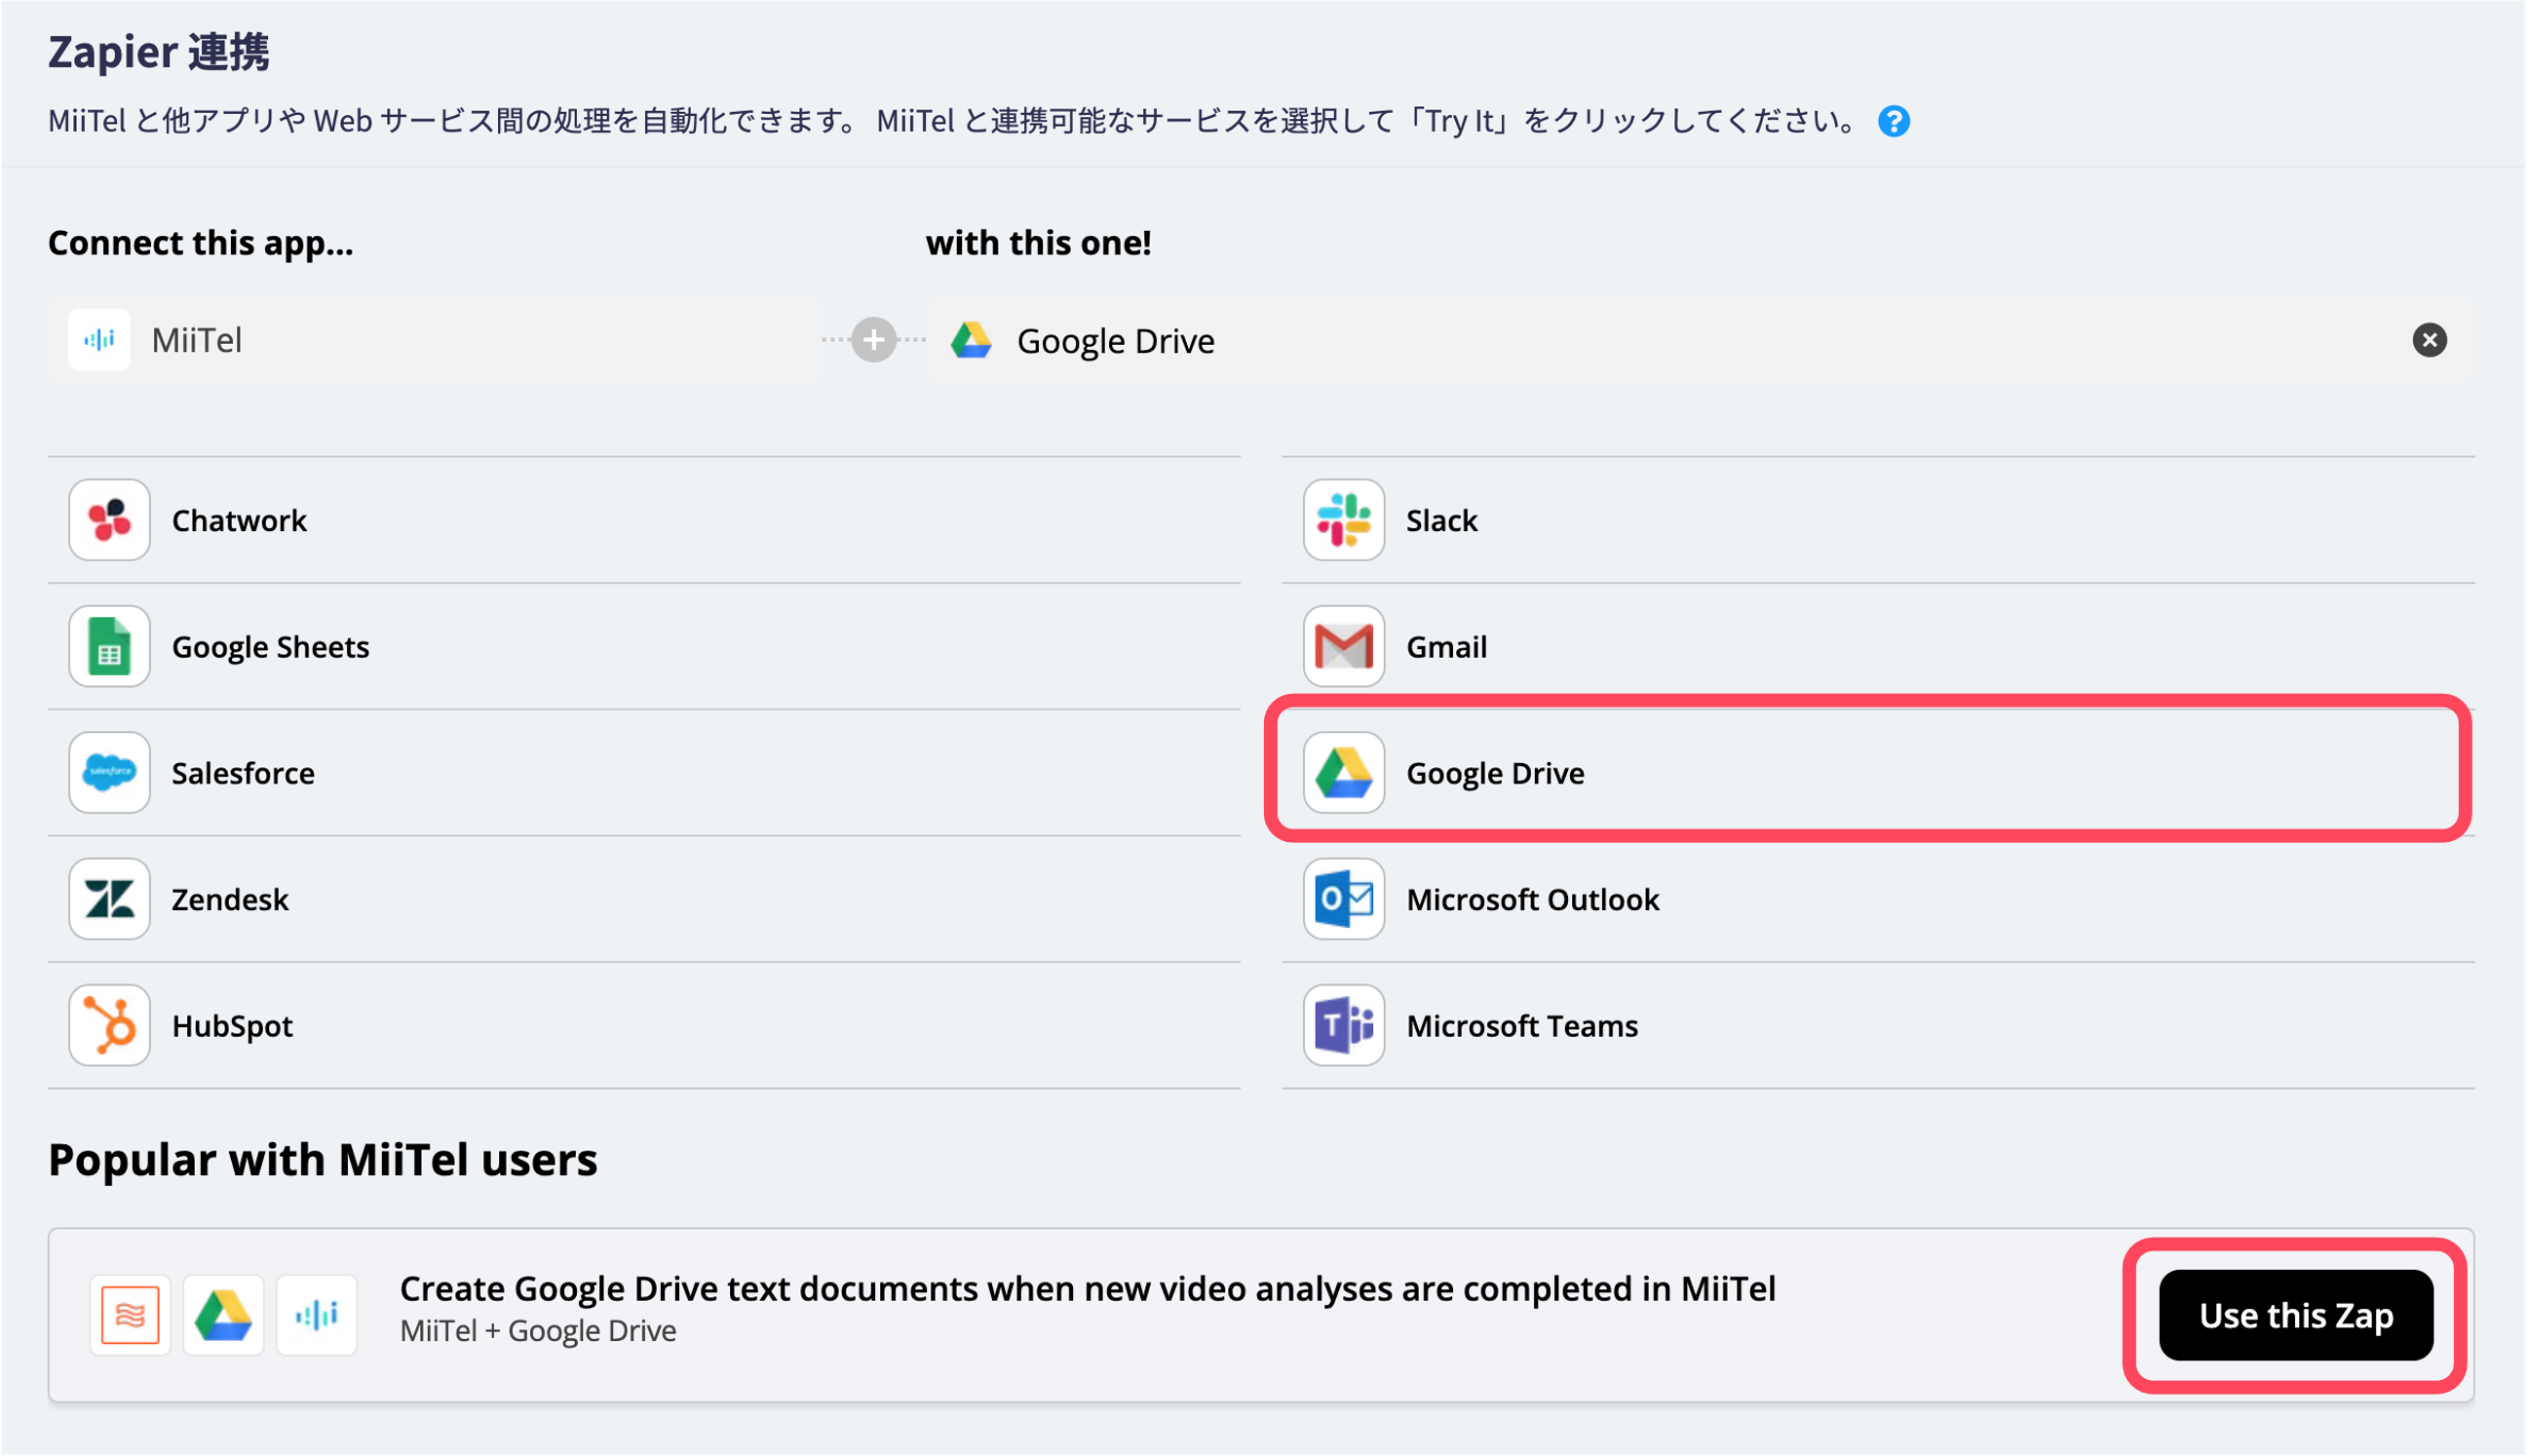Select the Microsoft Outlook icon
Image resolution: width=2528 pixels, height=1456 pixels.
click(x=1344, y=899)
